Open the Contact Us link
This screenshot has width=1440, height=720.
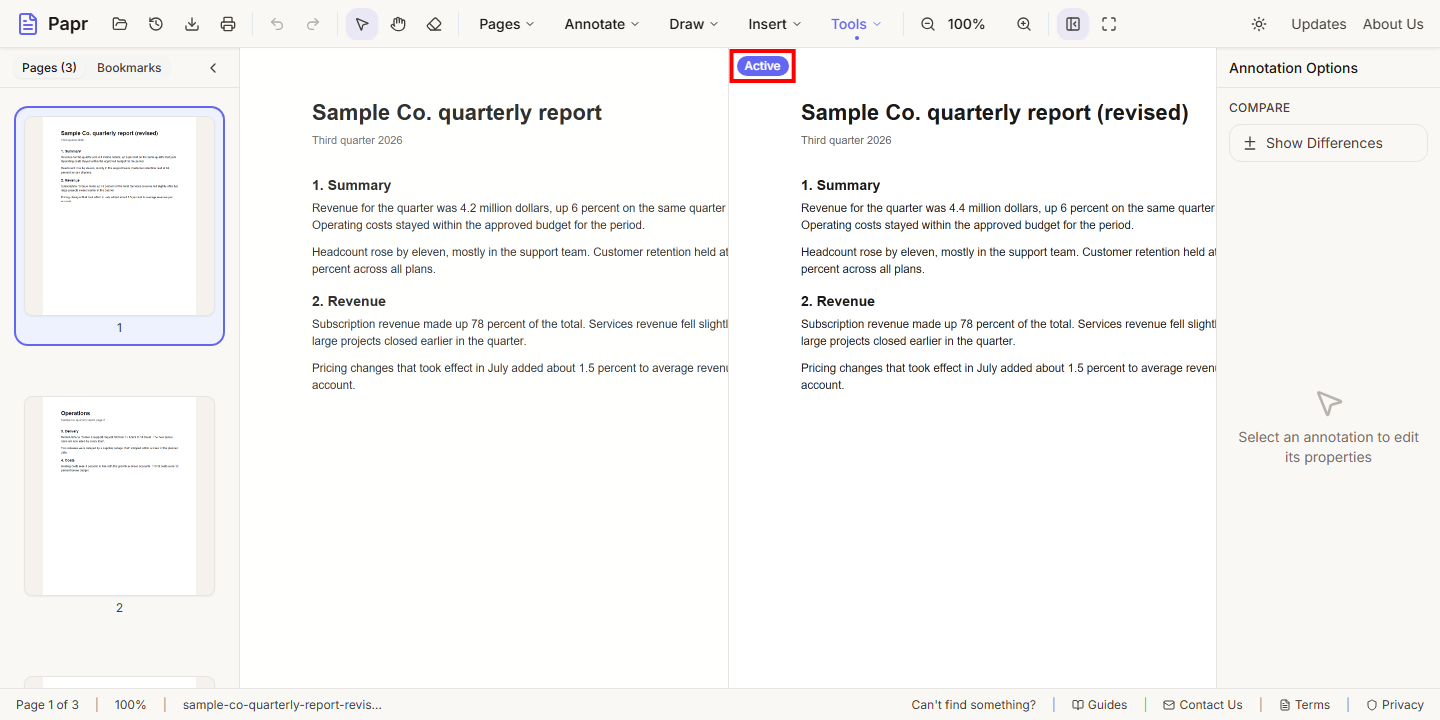pyautogui.click(x=1202, y=705)
